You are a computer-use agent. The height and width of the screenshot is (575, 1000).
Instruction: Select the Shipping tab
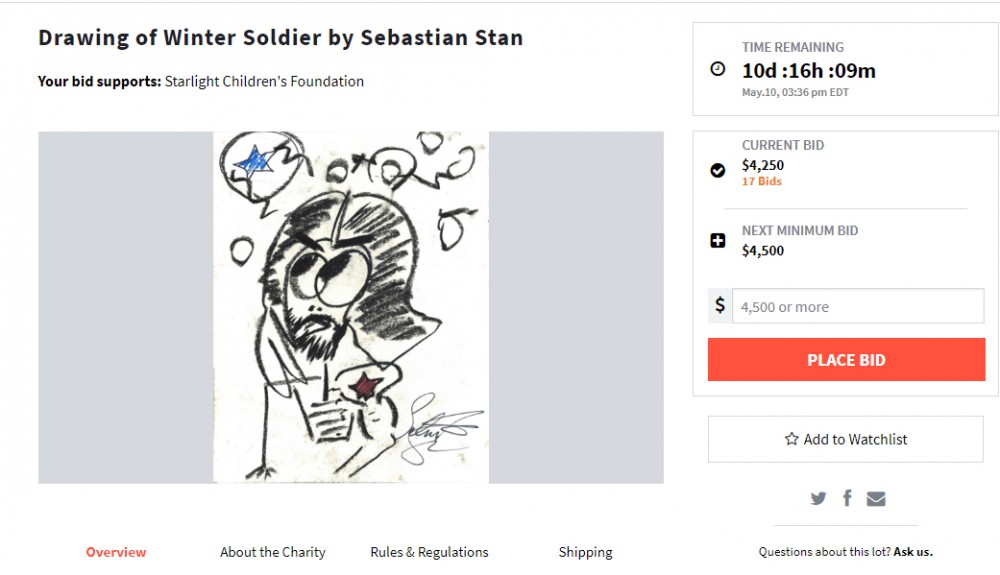point(585,552)
